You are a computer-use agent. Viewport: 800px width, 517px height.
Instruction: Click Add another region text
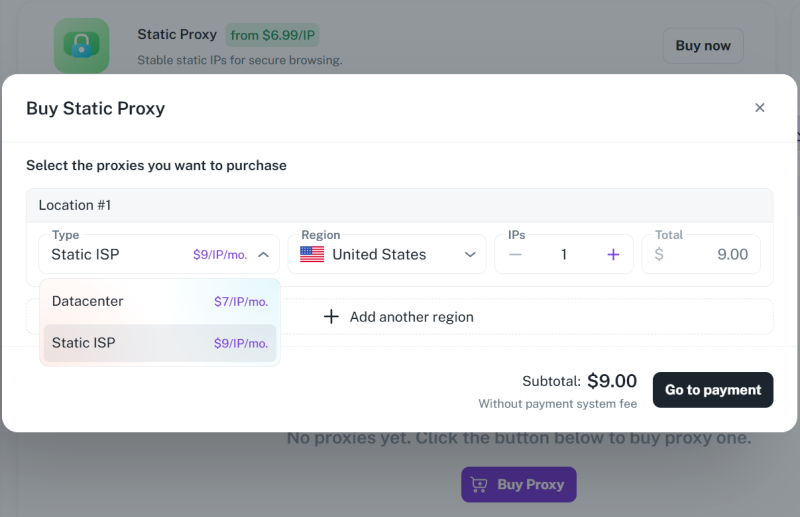[x=411, y=317]
